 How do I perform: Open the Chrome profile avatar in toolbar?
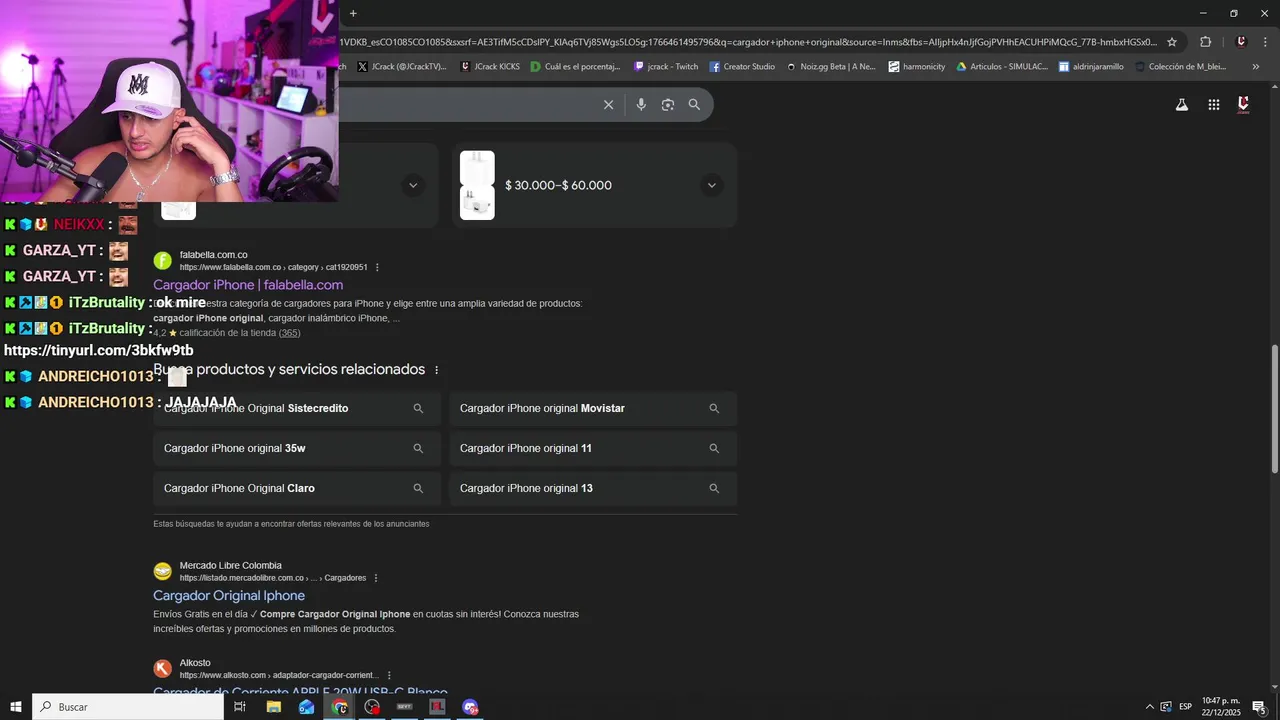[1241, 42]
